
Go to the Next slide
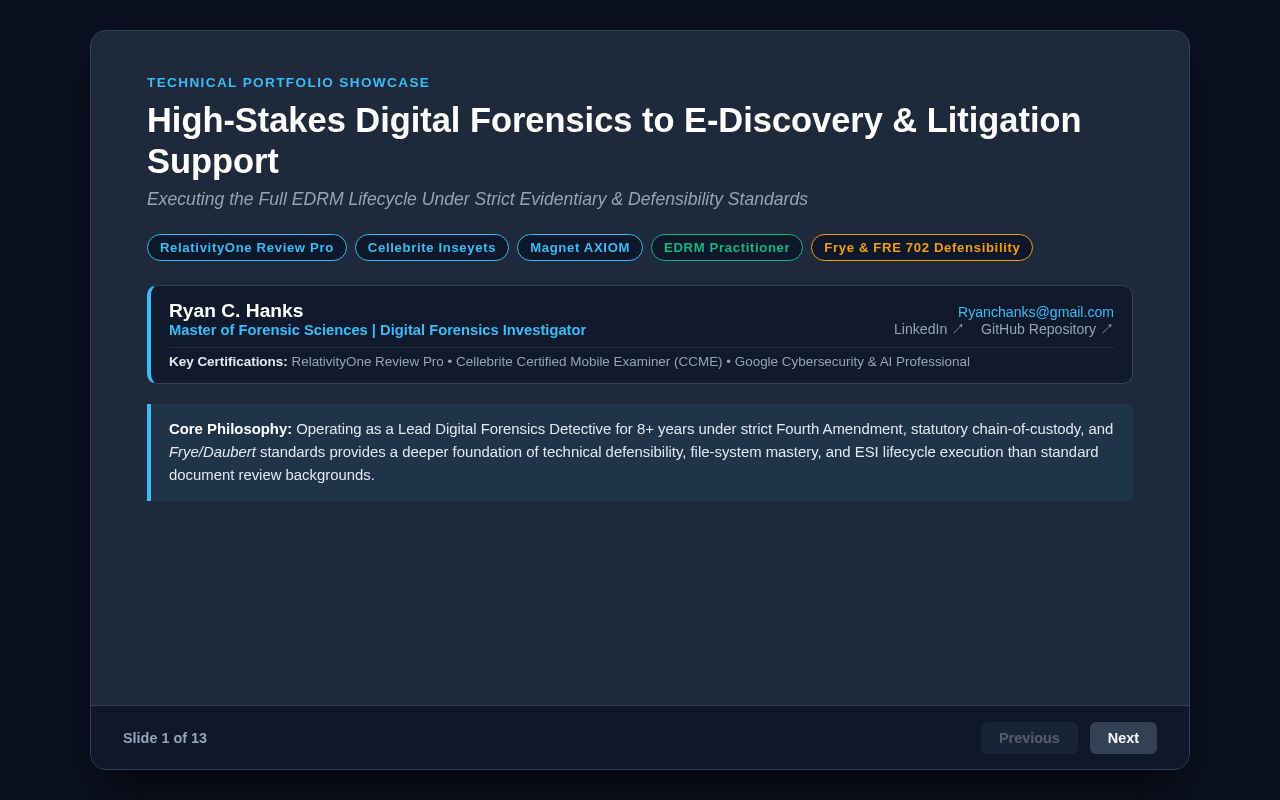[1123, 738]
